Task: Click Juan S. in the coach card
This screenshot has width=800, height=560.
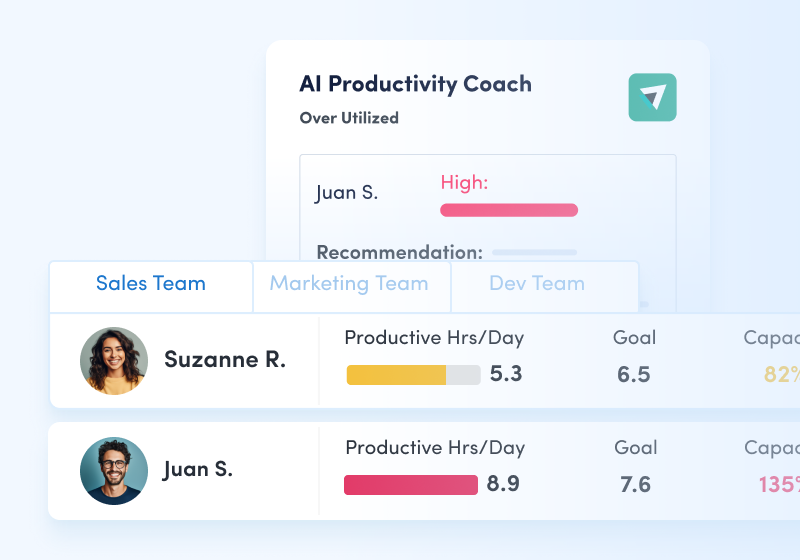Action: pyautogui.click(x=347, y=193)
